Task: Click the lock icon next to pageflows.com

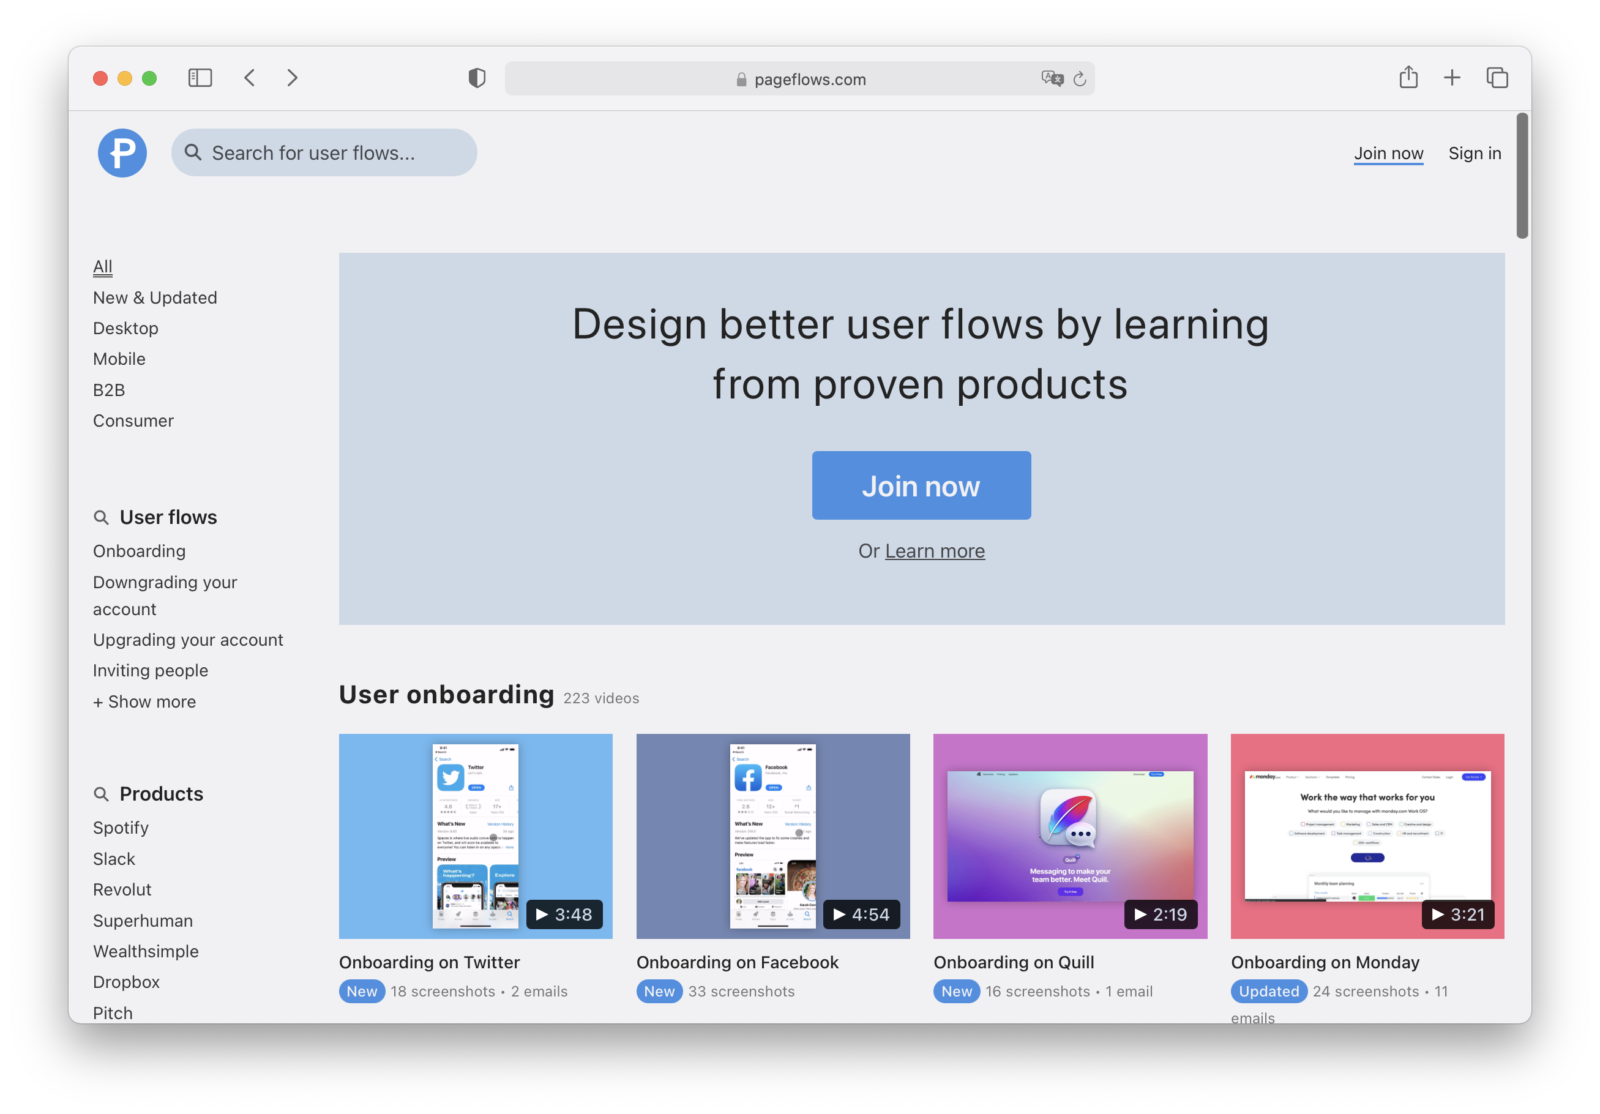Action: (x=741, y=80)
